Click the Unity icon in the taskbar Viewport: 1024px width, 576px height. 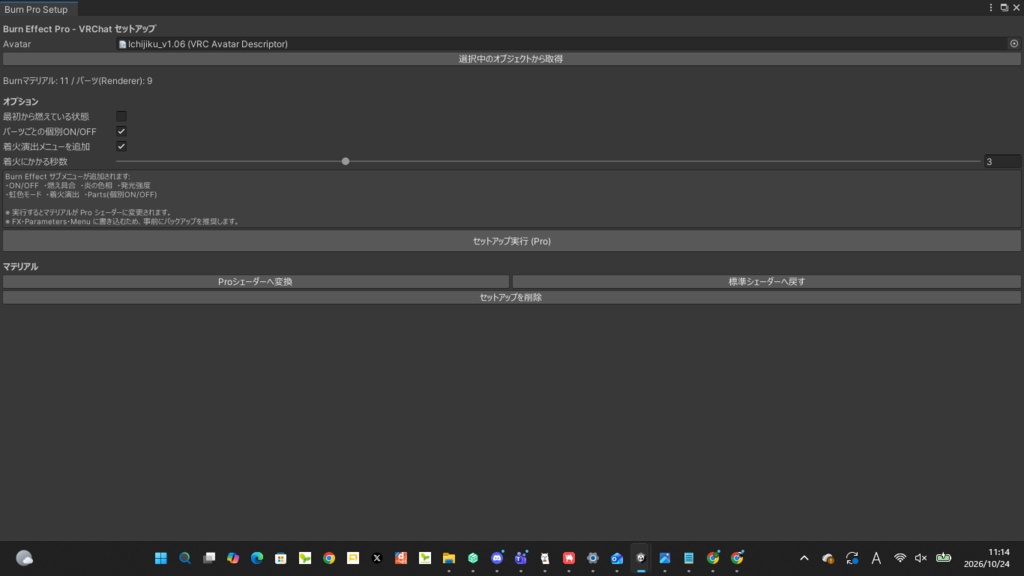pos(641,558)
